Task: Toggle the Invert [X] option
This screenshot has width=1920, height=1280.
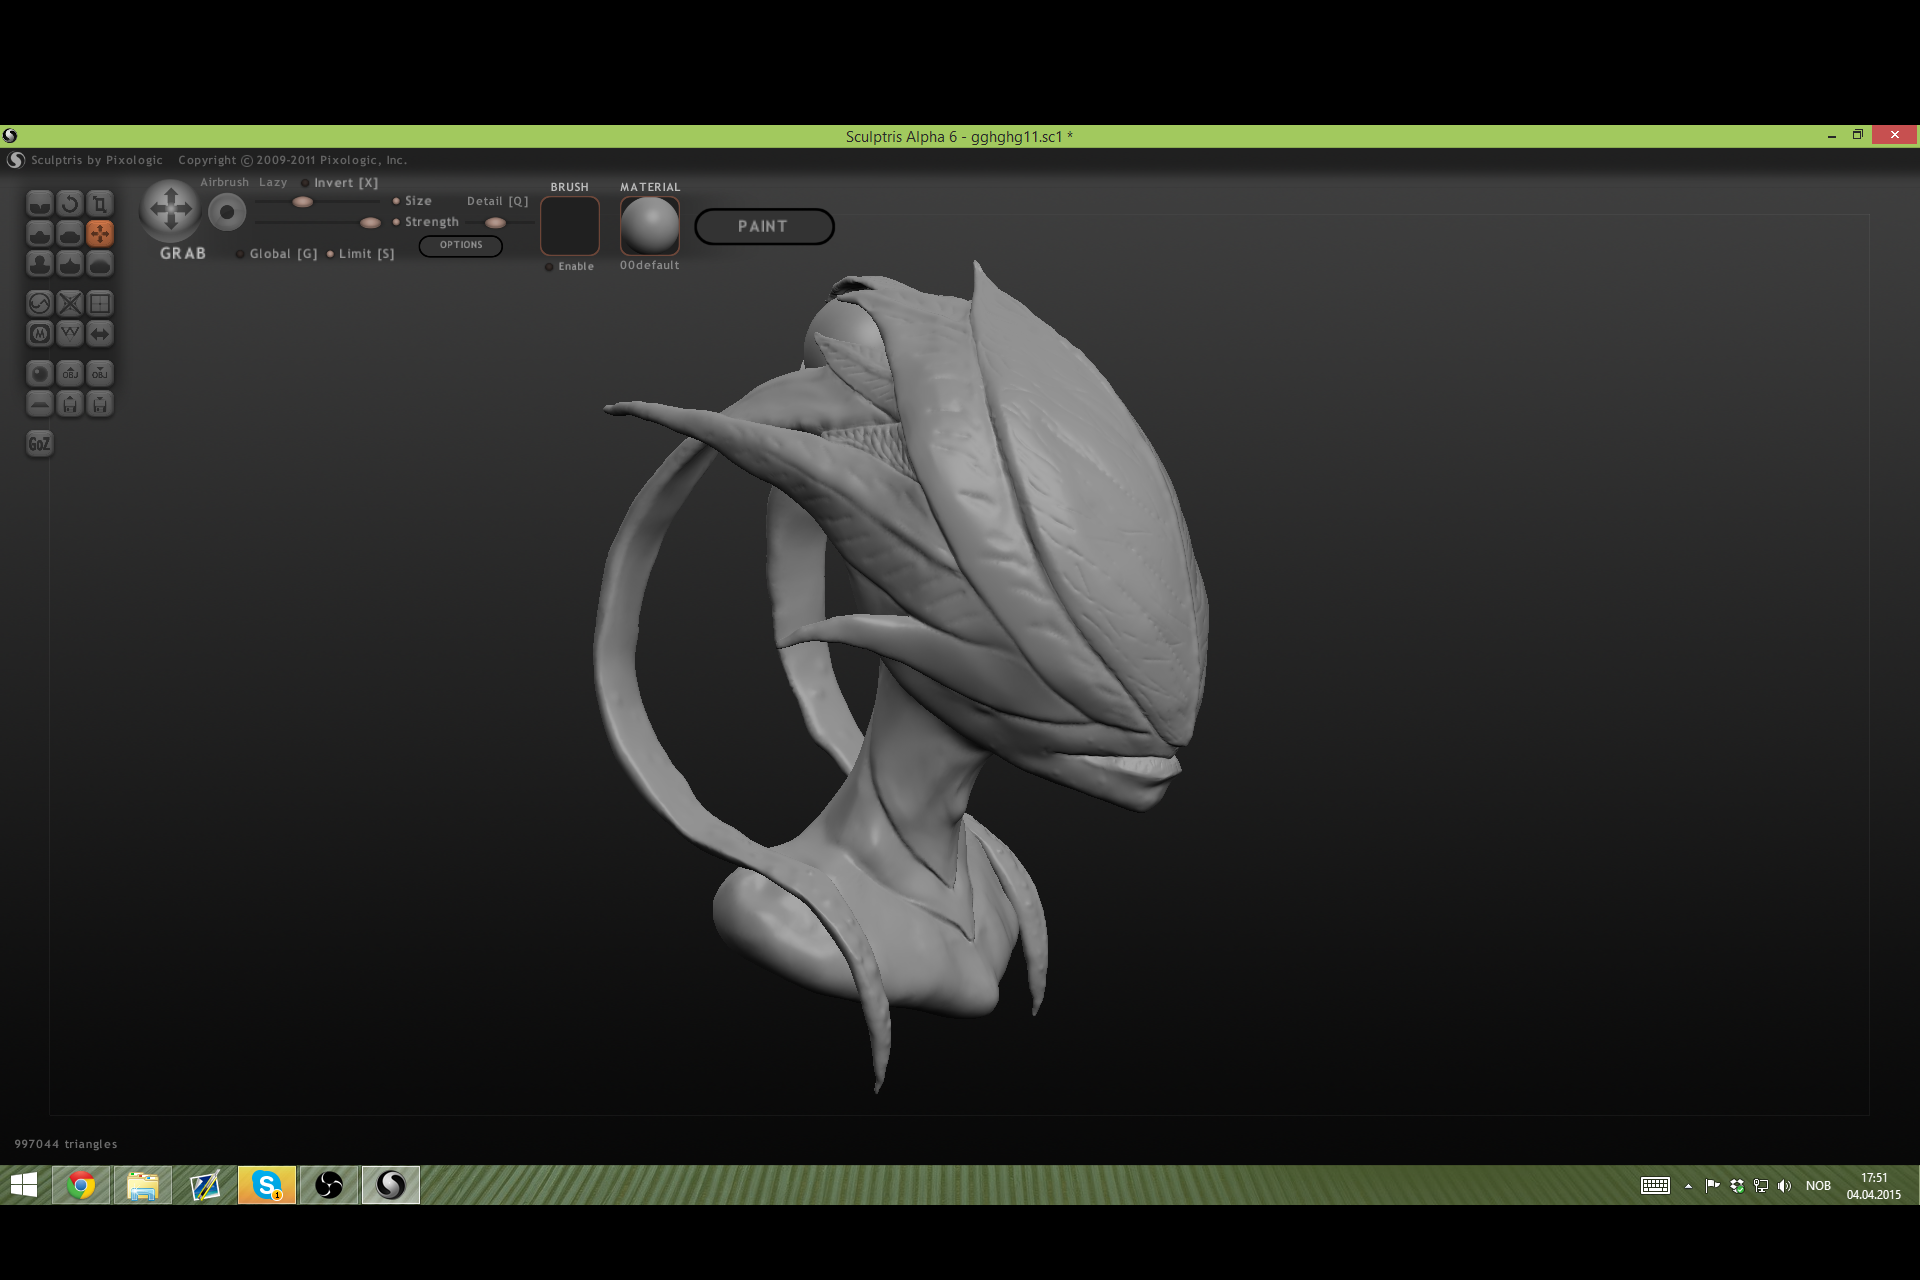Action: tap(338, 183)
